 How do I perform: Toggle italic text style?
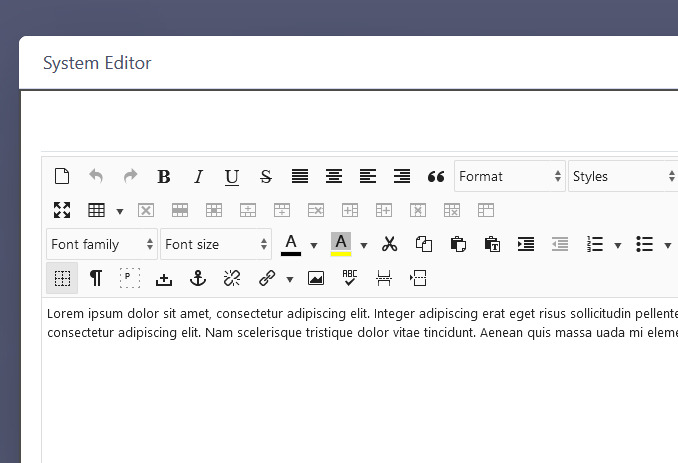[198, 177]
